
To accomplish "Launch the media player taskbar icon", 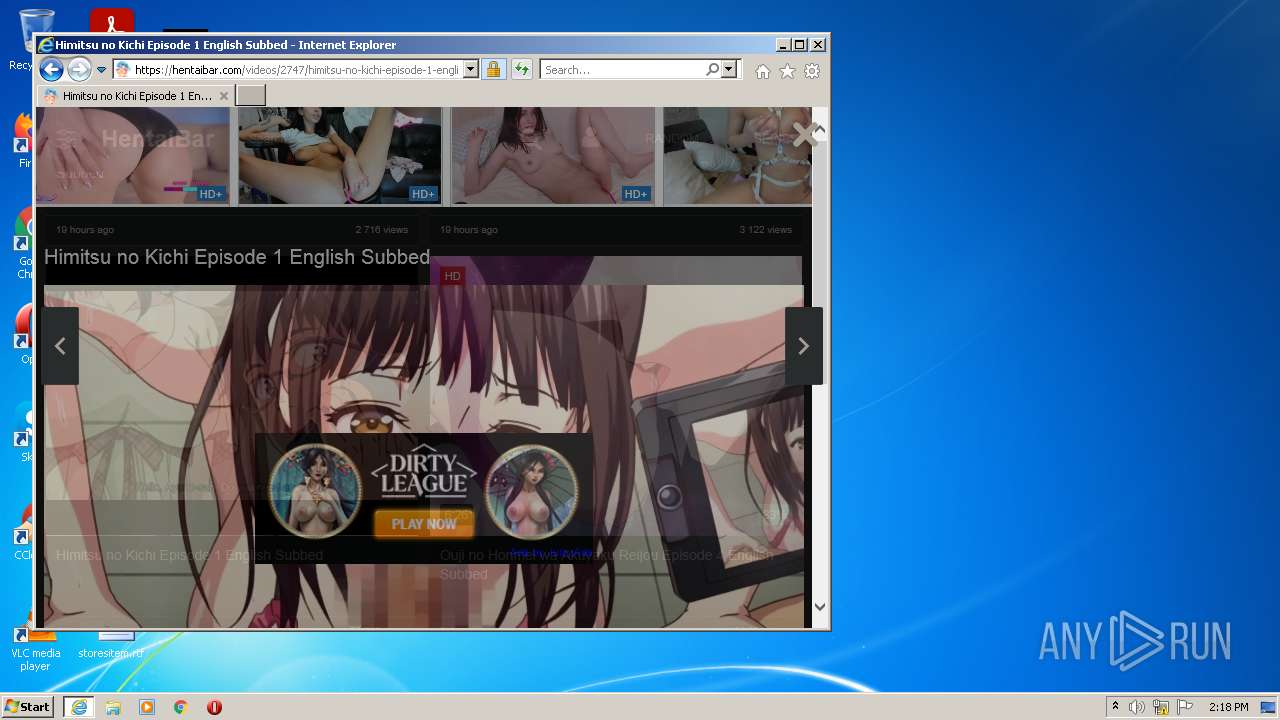I will pyautogui.click(x=147, y=707).
